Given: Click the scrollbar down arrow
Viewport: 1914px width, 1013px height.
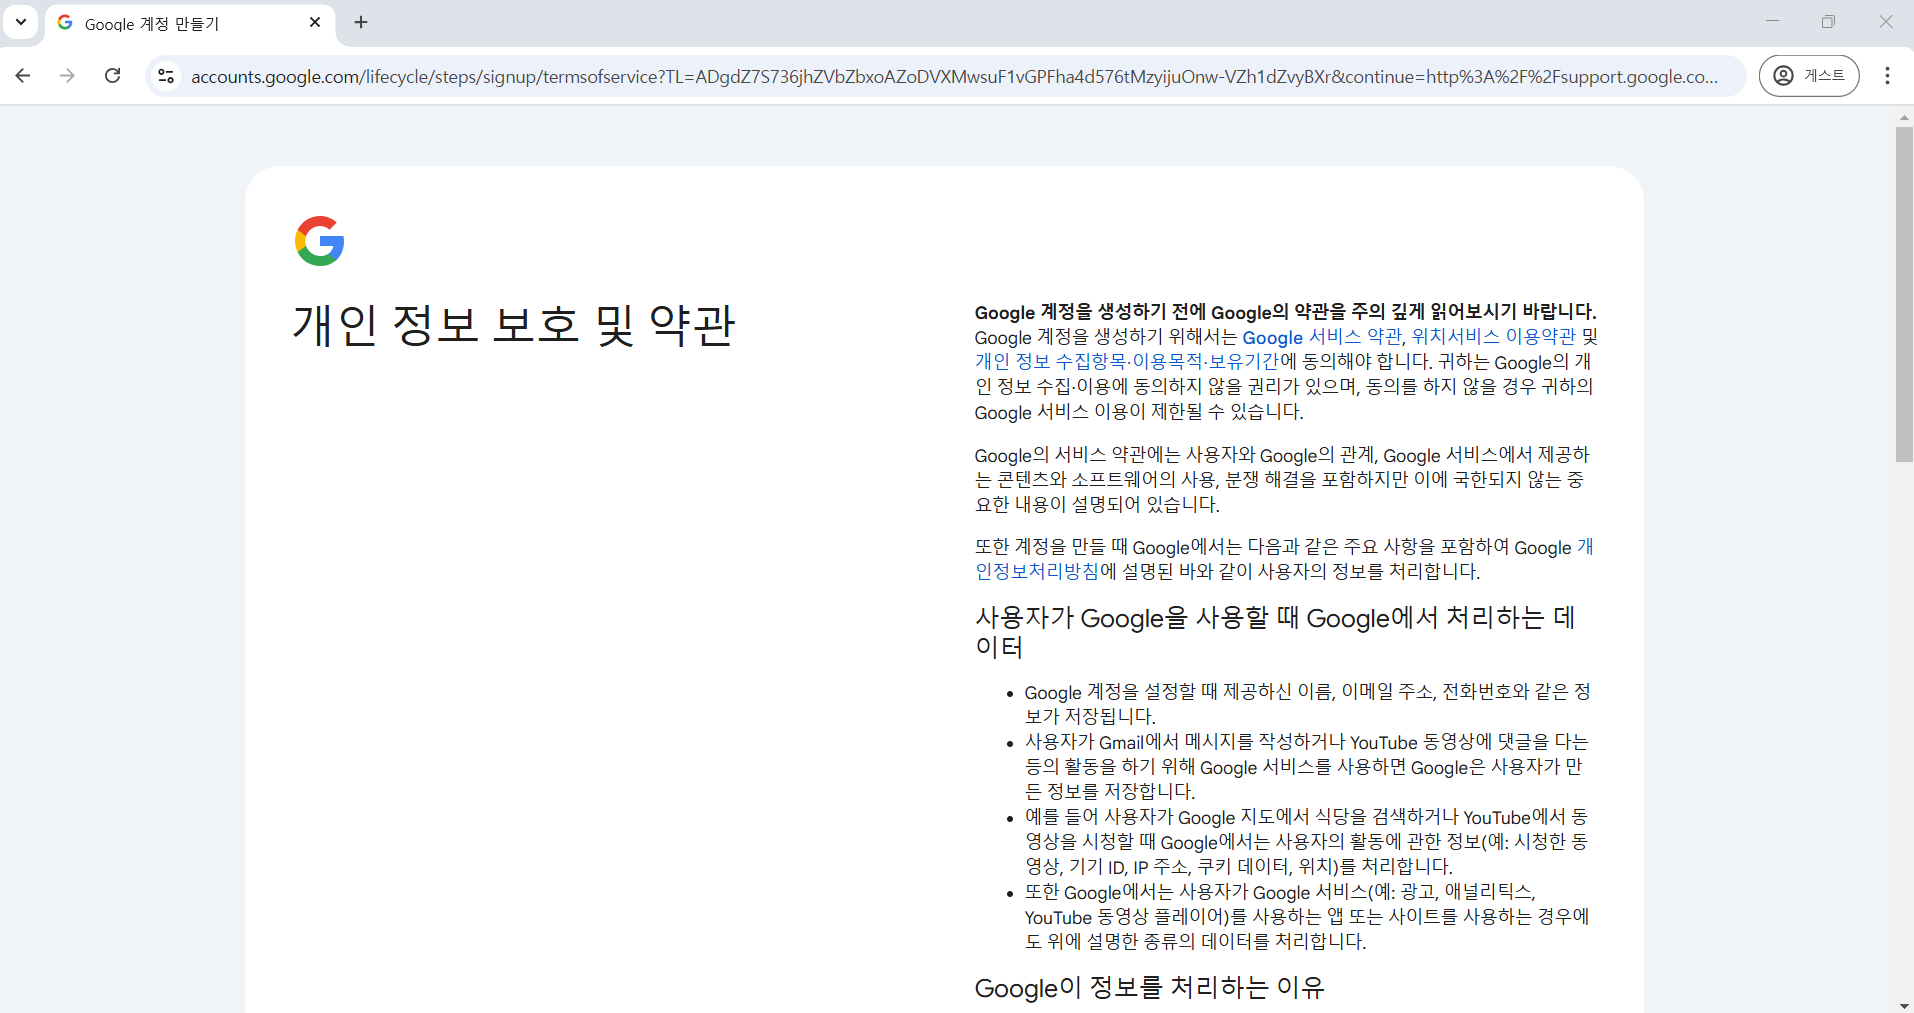Looking at the screenshot, I should coord(1904,1003).
